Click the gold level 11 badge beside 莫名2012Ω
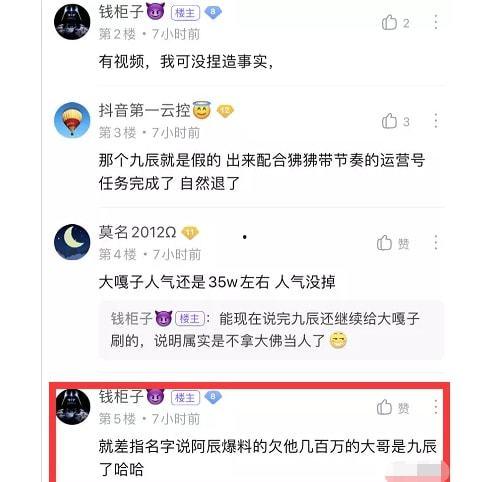This screenshot has width=488, height=482. [x=190, y=233]
